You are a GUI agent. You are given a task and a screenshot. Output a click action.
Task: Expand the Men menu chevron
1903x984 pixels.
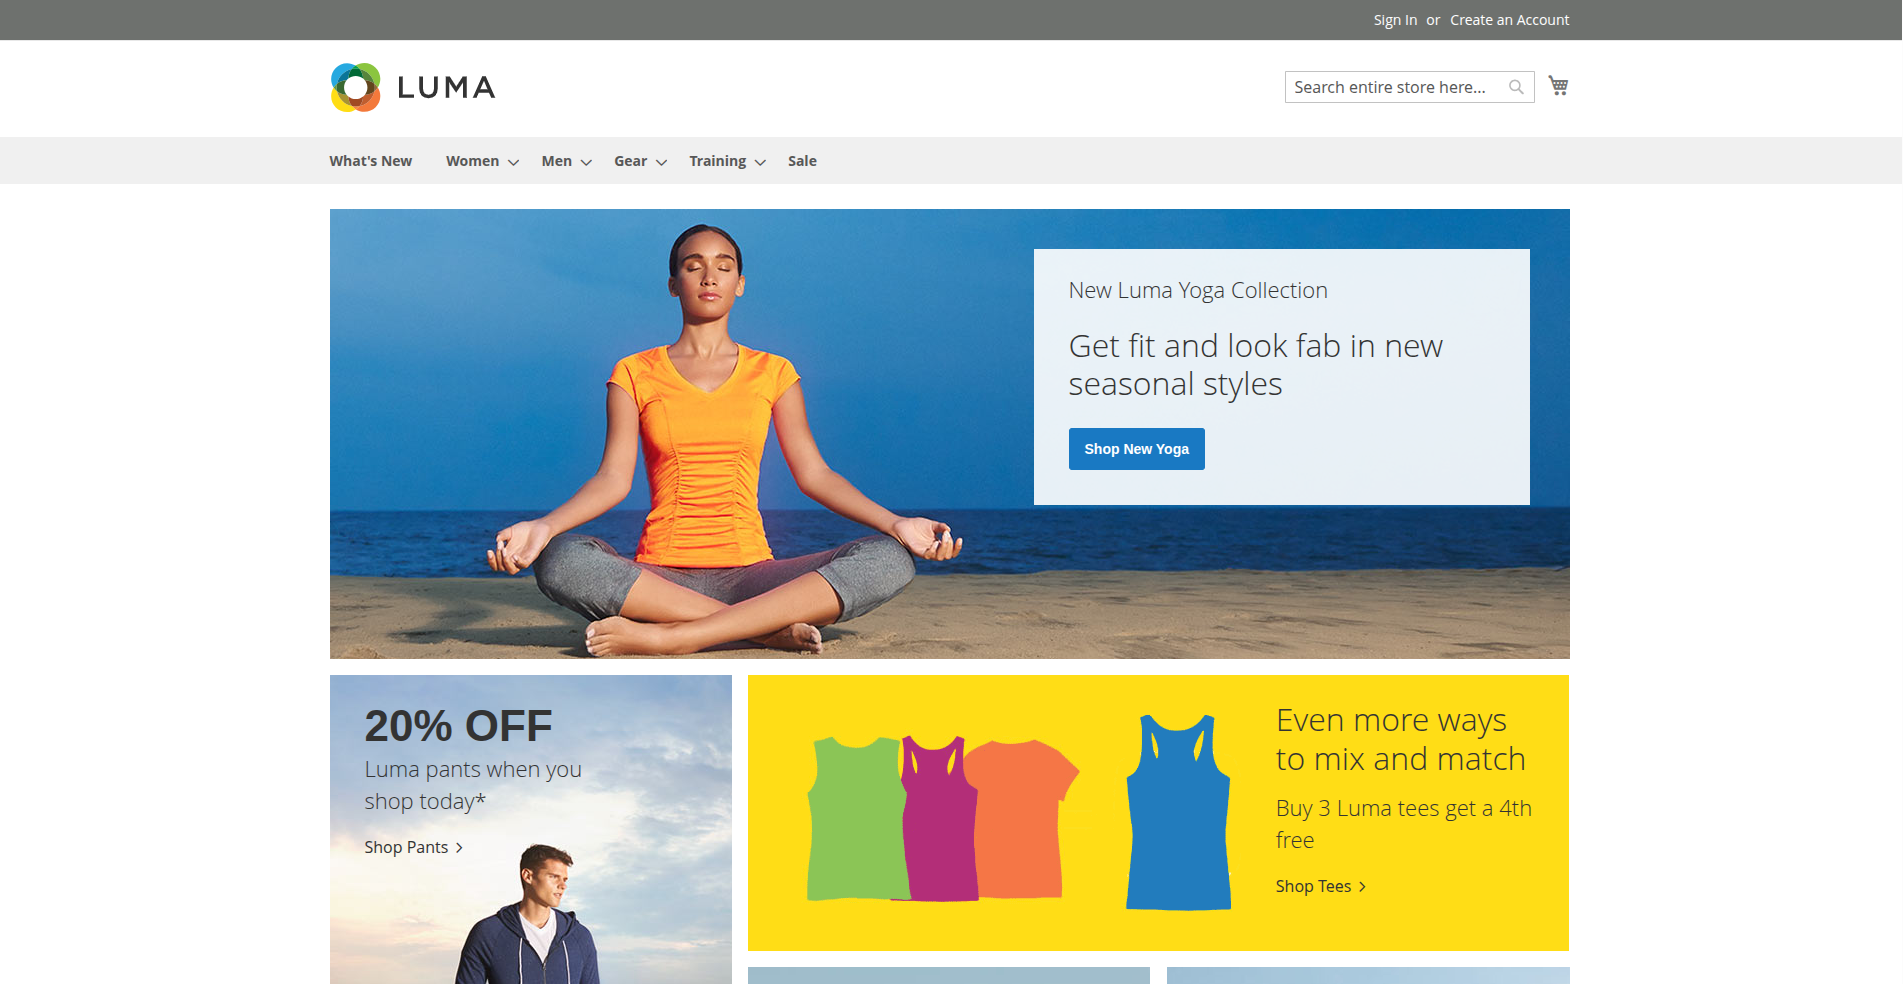[x=586, y=162]
